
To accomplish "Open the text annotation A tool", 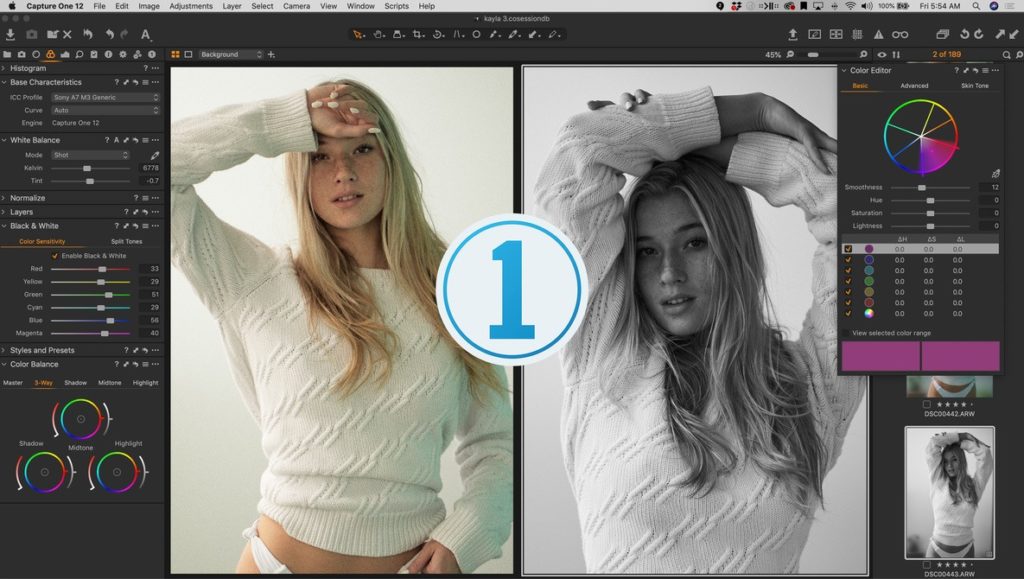I will click(x=146, y=34).
